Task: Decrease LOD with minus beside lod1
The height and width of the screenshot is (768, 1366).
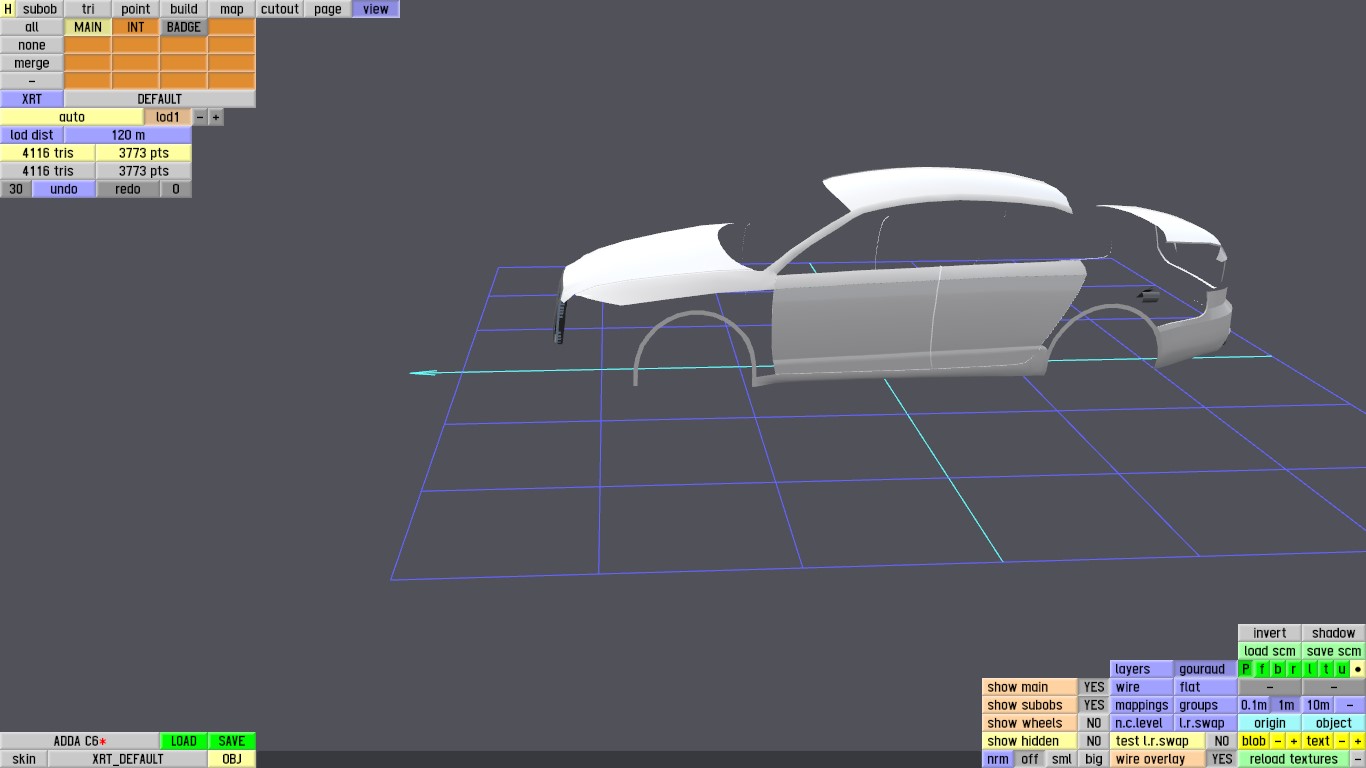Action: pyautogui.click(x=200, y=117)
